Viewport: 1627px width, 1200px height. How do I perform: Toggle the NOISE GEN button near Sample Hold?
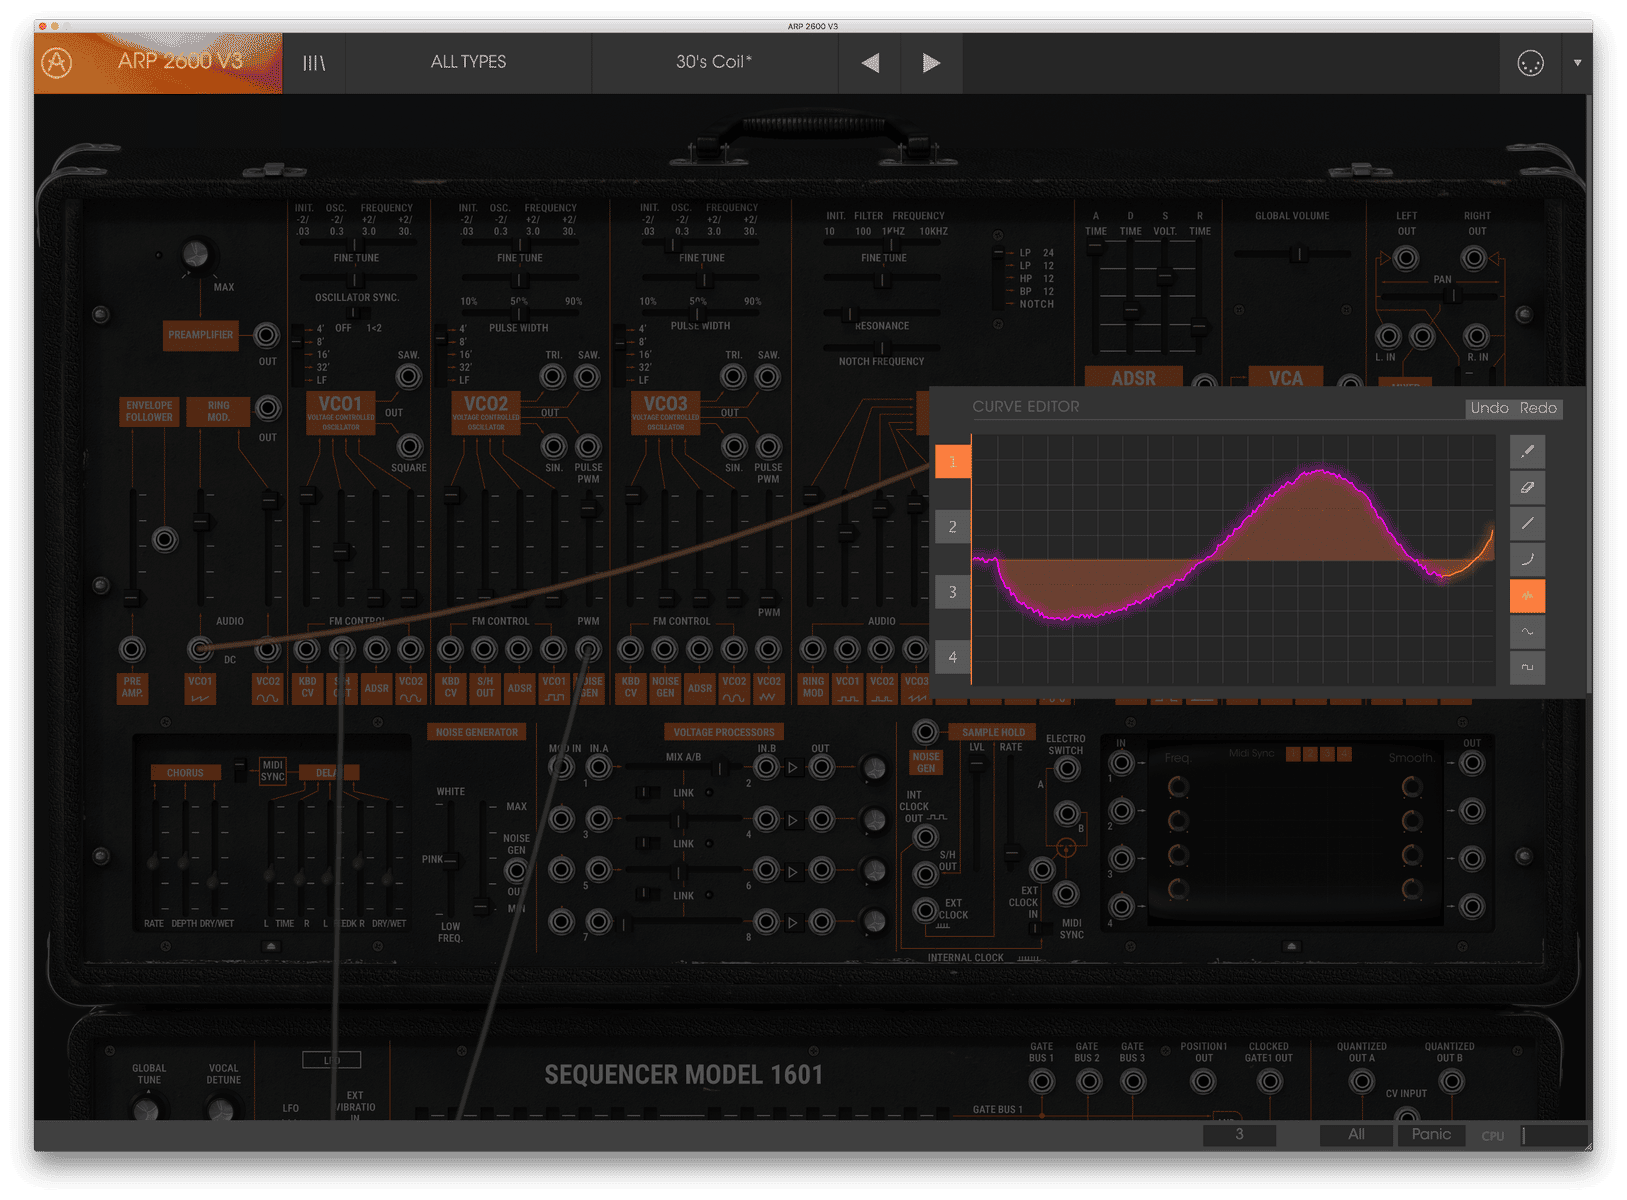(x=925, y=762)
